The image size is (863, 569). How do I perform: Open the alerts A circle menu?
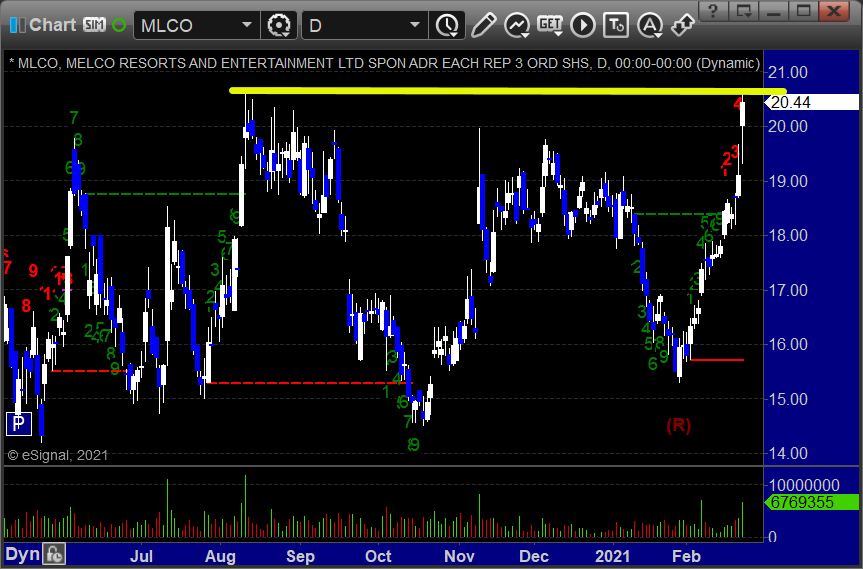[650, 25]
